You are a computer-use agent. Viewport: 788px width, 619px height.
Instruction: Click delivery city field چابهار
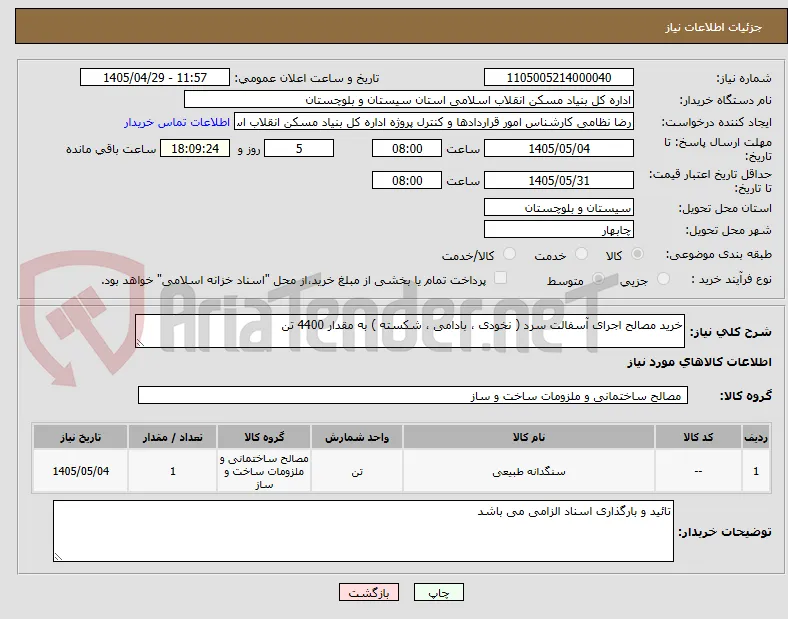point(559,230)
